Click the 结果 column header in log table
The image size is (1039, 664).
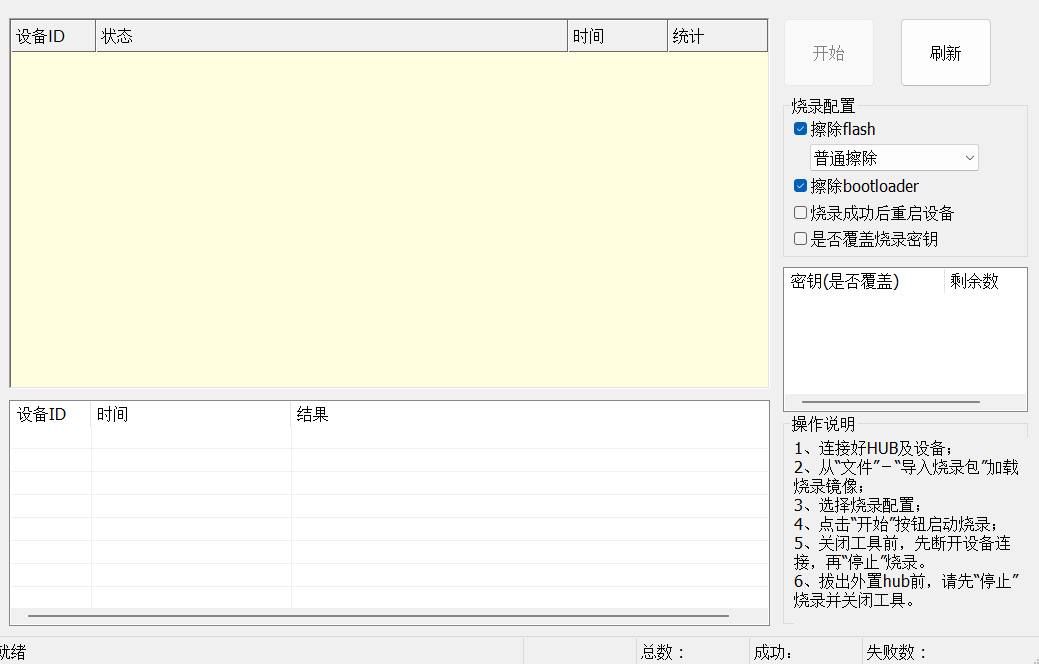(529, 414)
